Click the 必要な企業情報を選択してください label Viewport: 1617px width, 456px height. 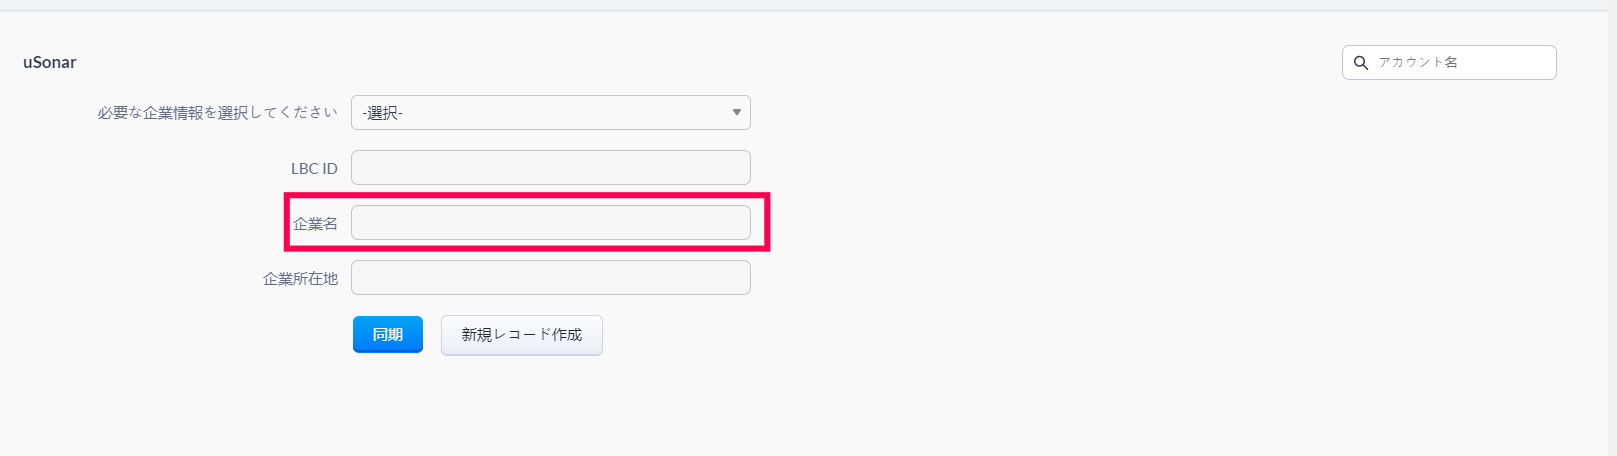[x=217, y=113]
